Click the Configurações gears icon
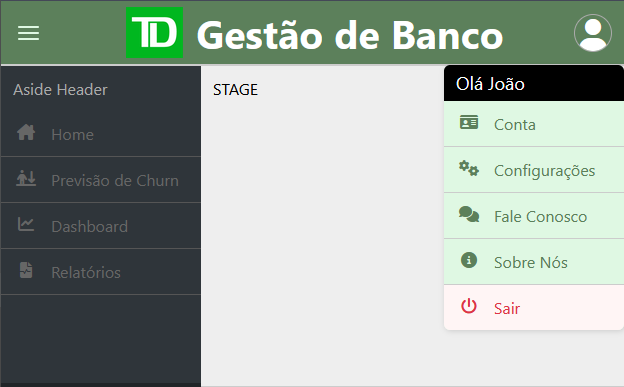 click(469, 168)
